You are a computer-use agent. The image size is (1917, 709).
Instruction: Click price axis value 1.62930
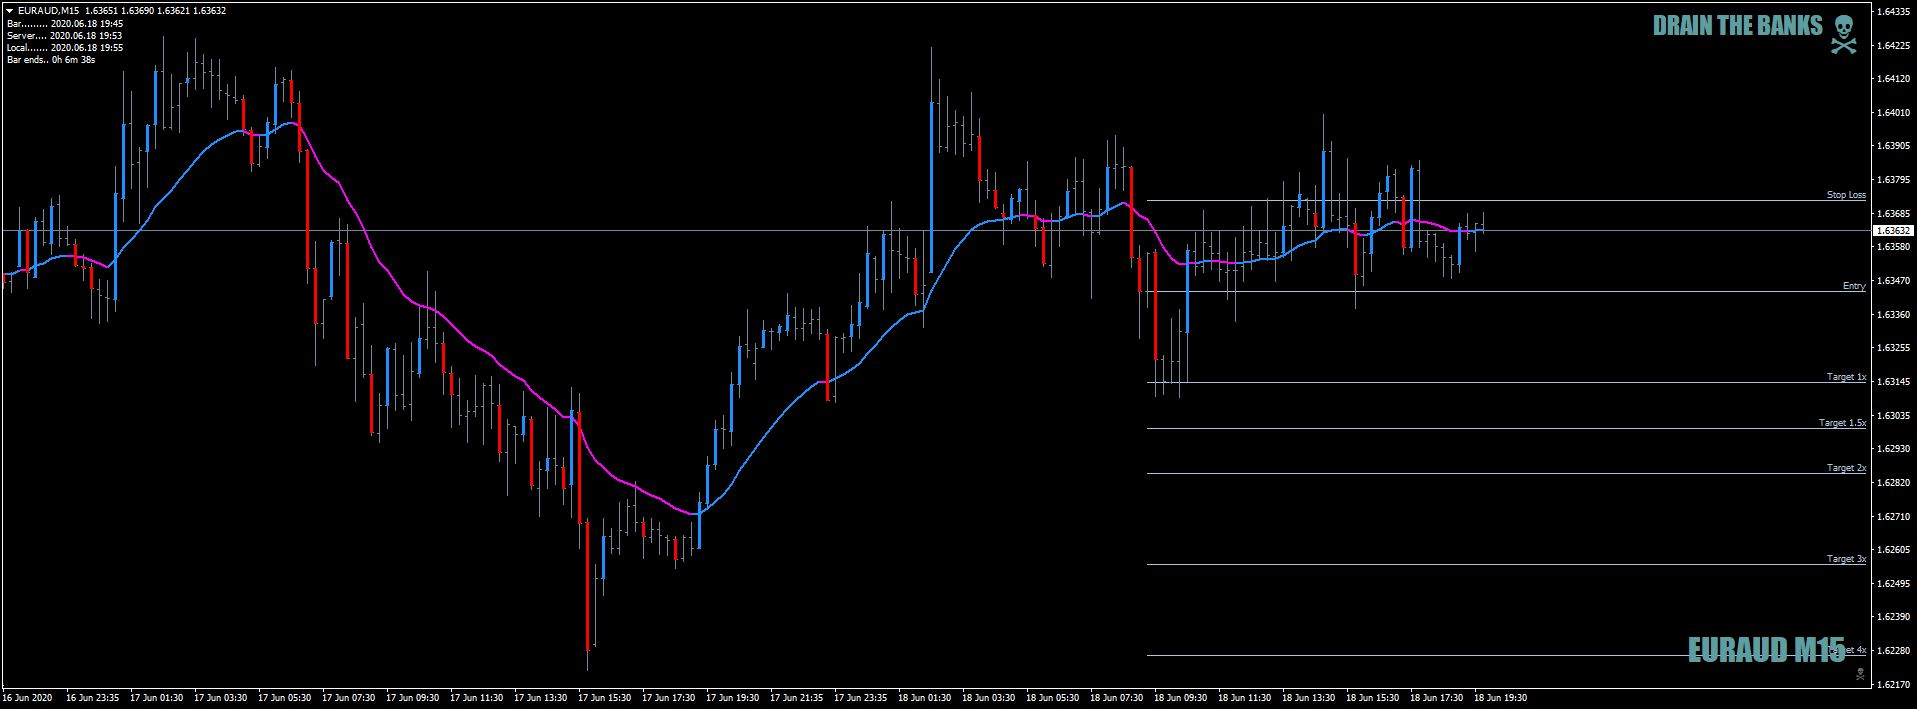tap(1895, 449)
